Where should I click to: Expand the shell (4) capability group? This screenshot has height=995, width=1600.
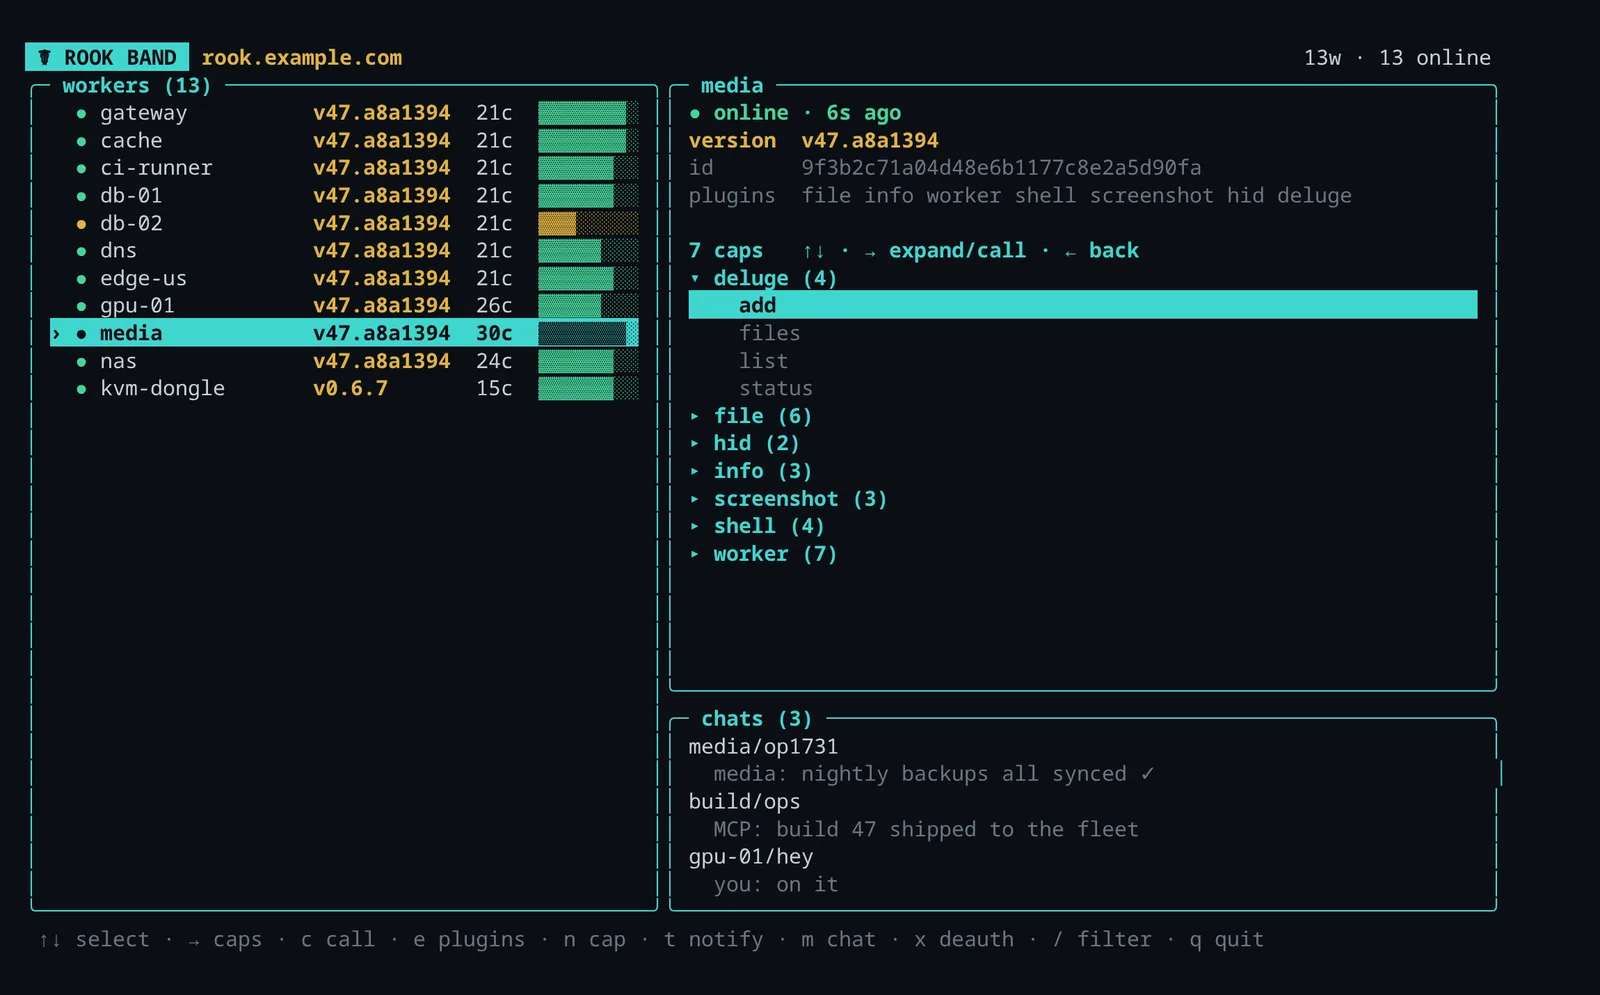[757, 526]
